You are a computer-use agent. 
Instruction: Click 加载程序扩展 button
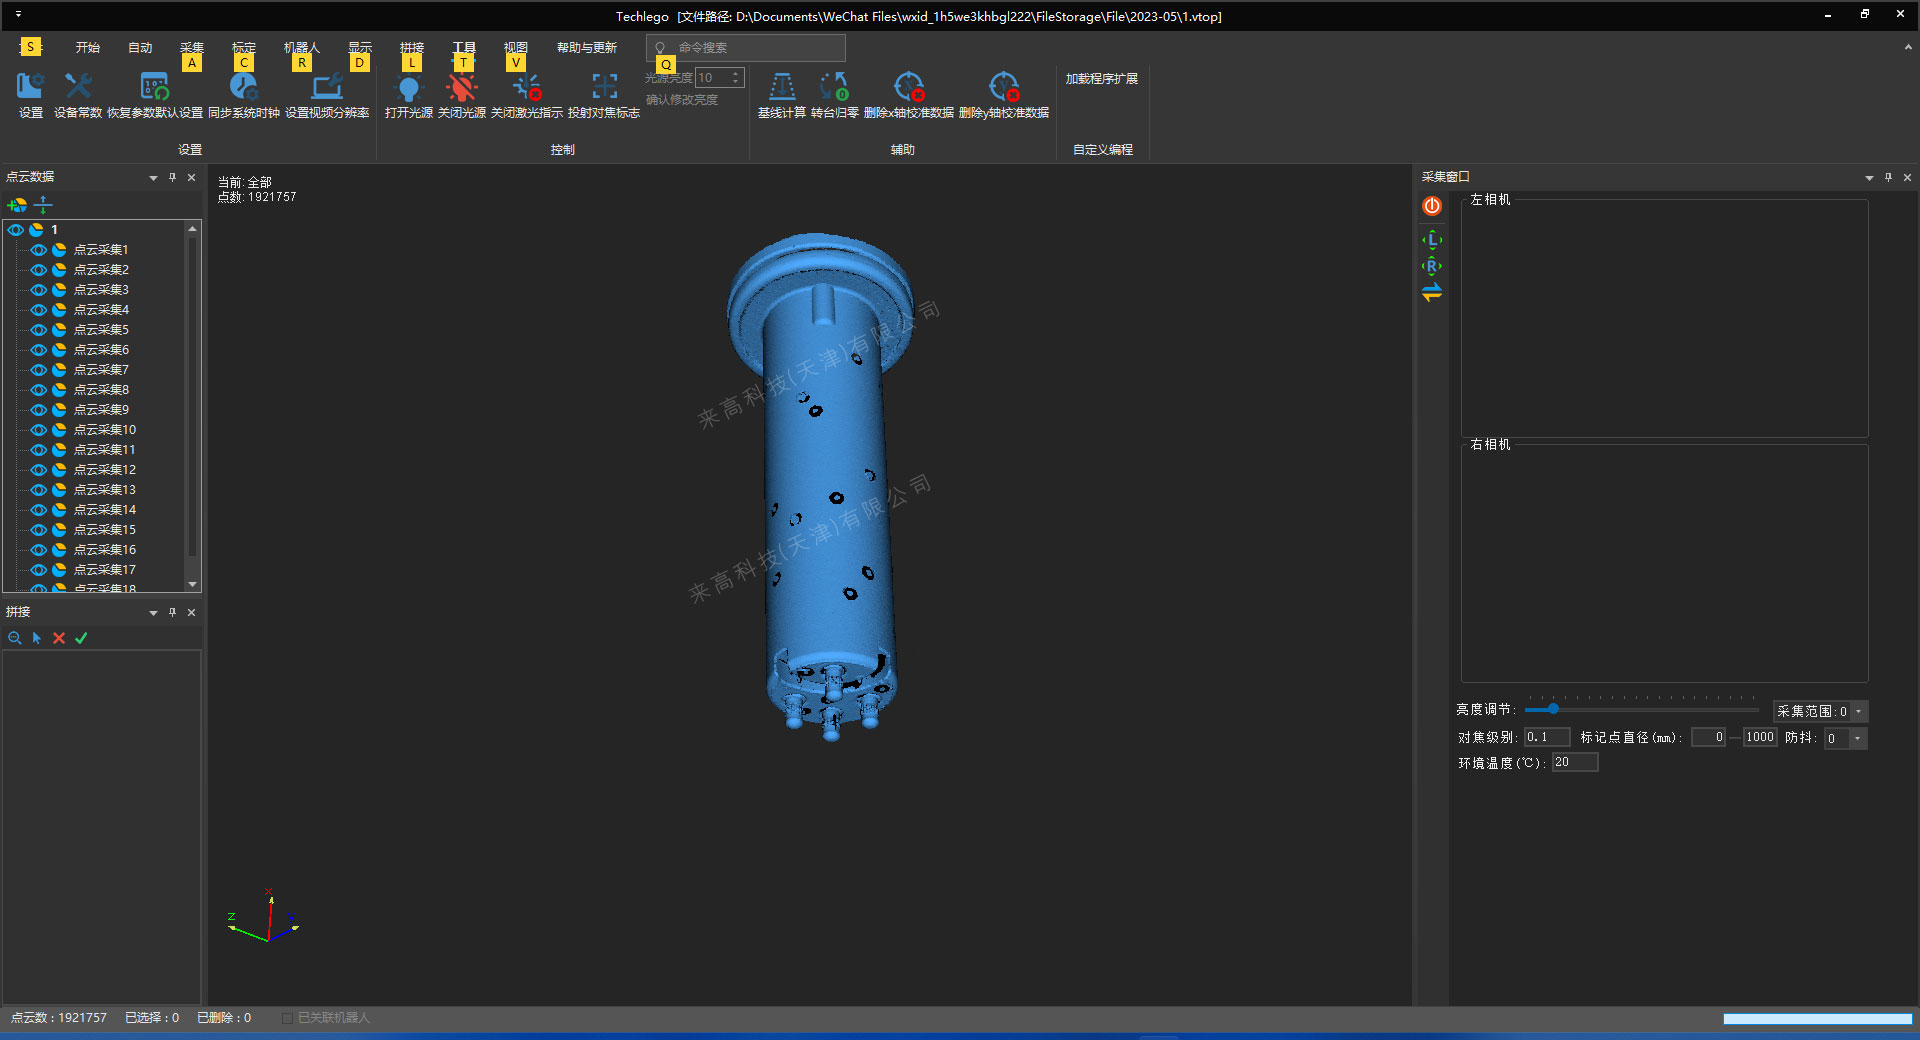[x=1101, y=79]
